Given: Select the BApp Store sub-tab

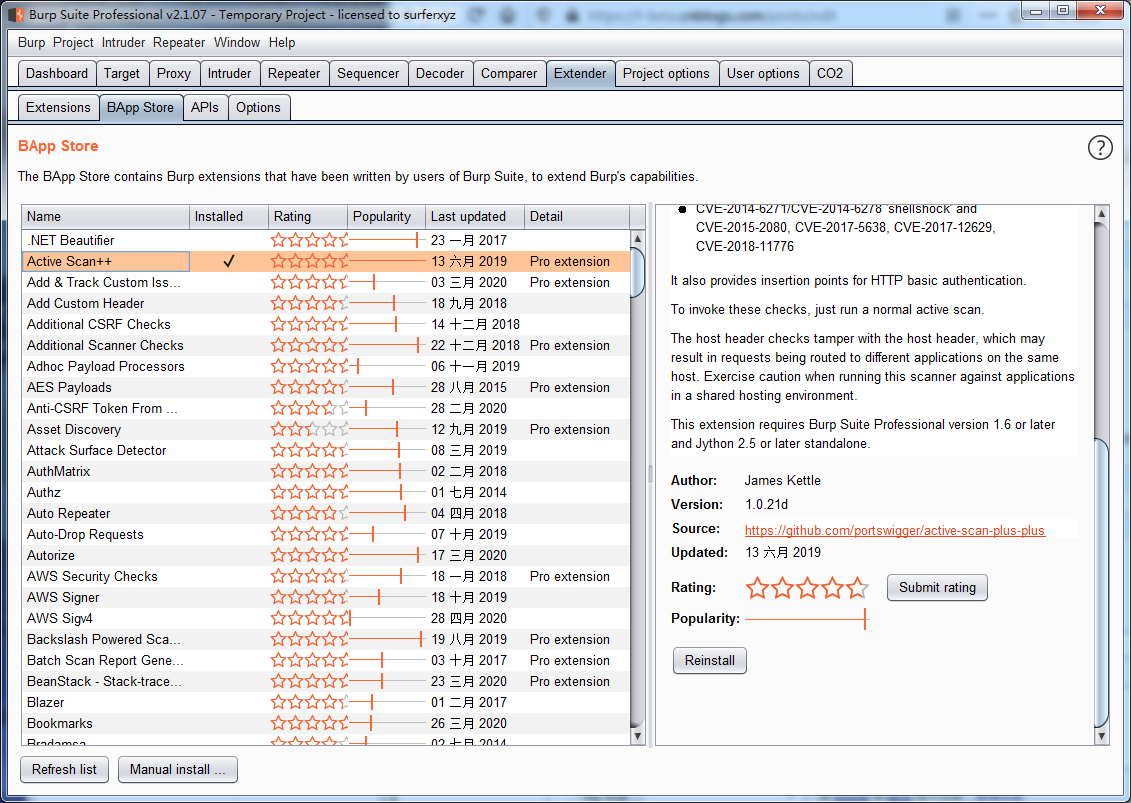Looking at the screenshot, I should coord(141,107).
